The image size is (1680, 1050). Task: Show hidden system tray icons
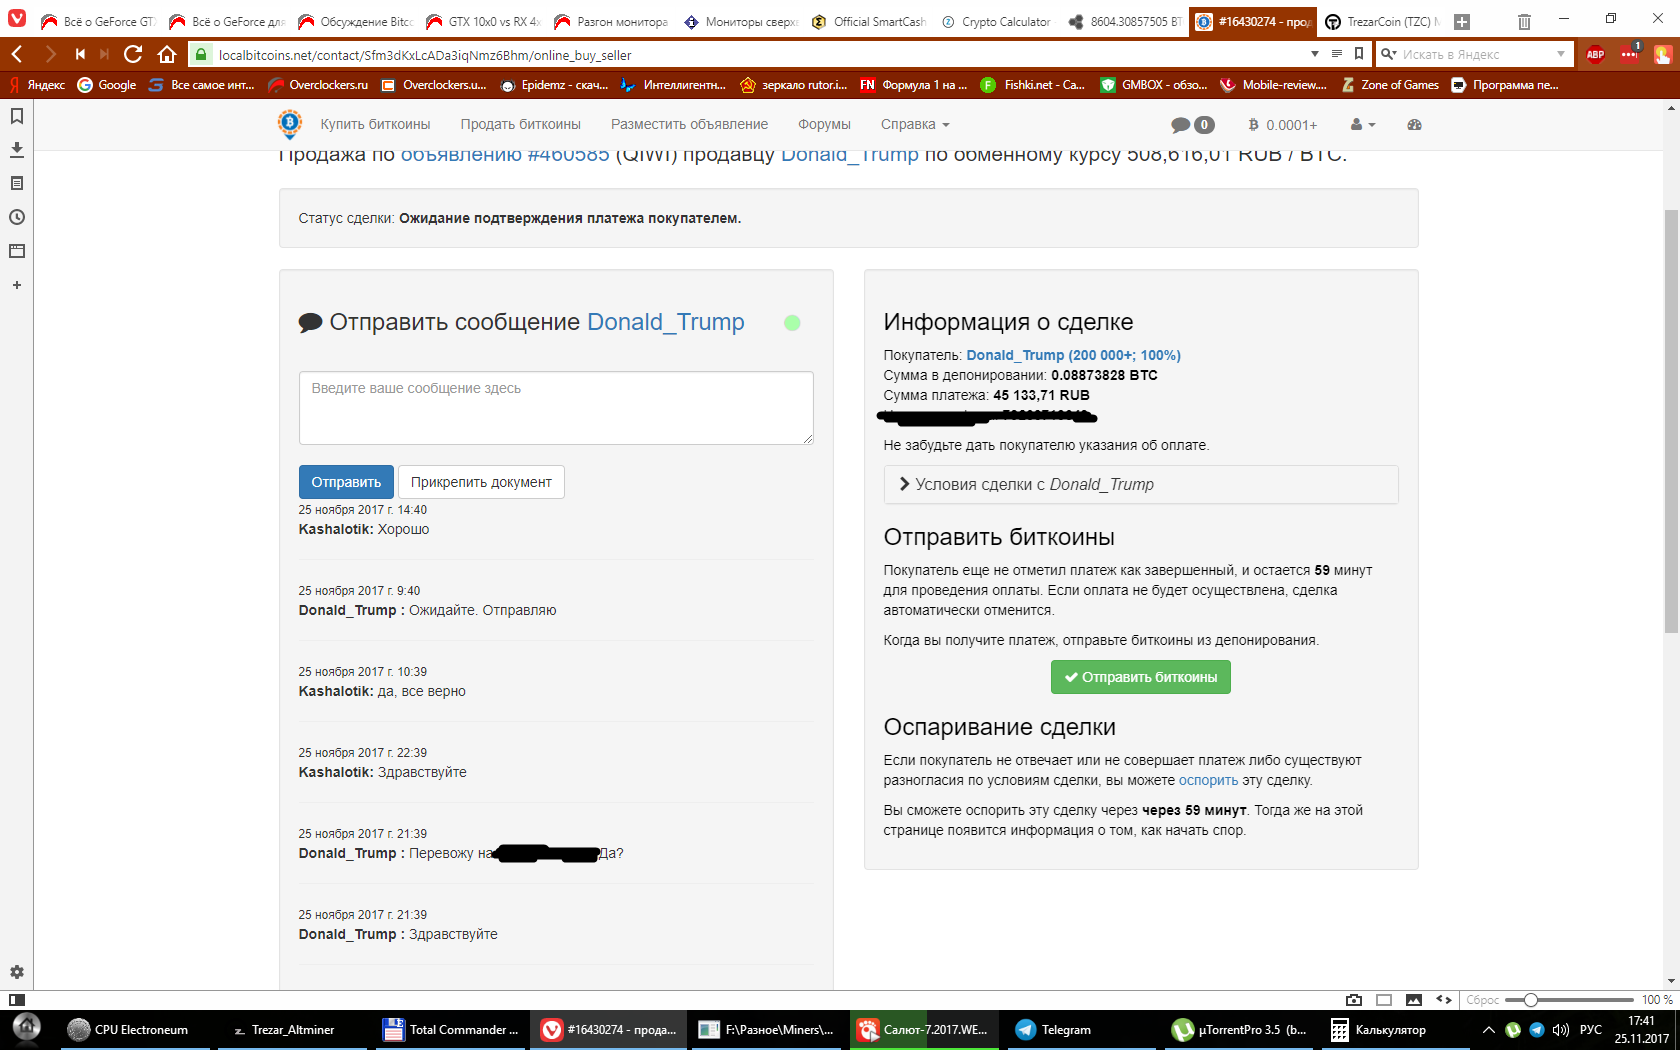click(x=1488, y=1030)
